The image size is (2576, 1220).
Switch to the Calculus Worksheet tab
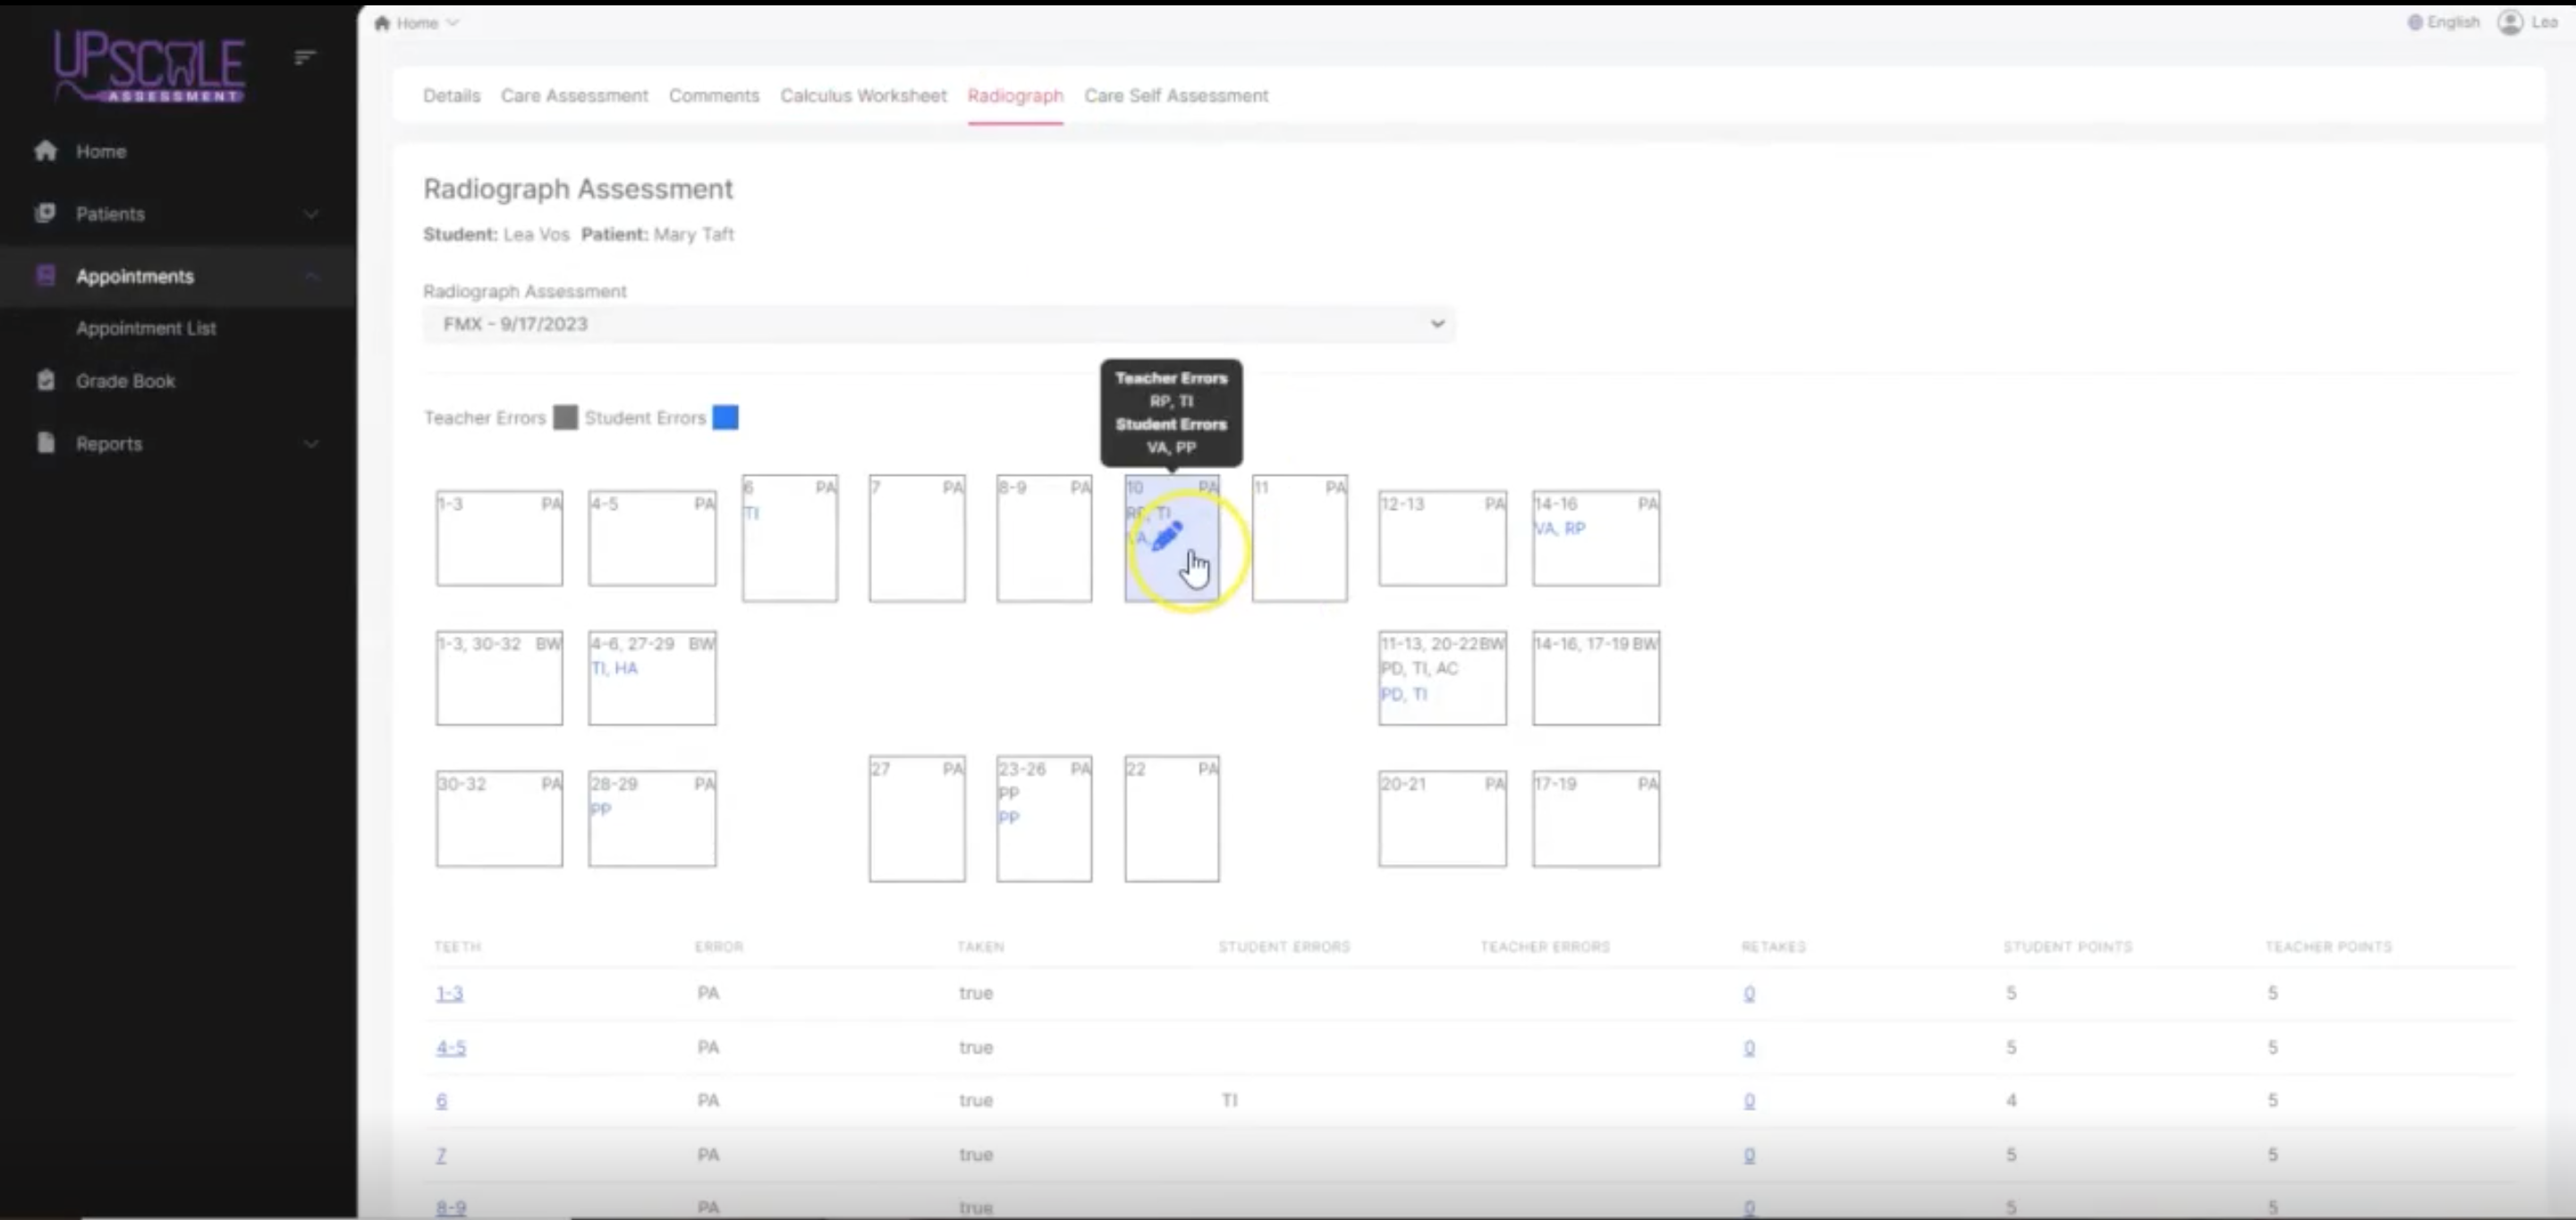[x=862, y=96]
